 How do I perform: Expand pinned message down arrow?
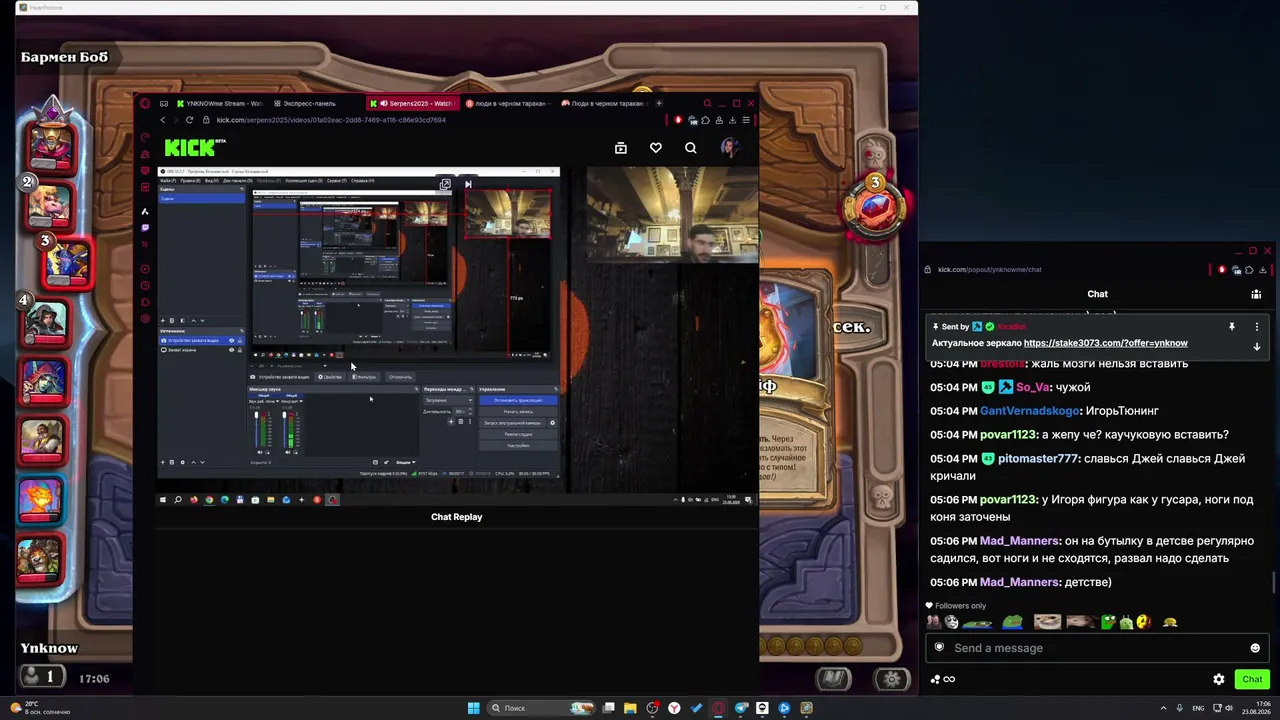pyautogui.click(x=1257, y=346)
